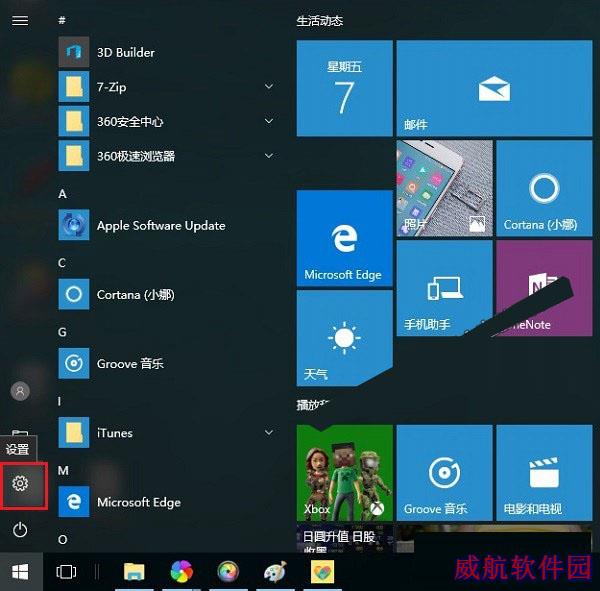The width and height of the screenshot is (600, 591).
Task: Open the 7-Zip folder entry
Action: pos(166,87)
